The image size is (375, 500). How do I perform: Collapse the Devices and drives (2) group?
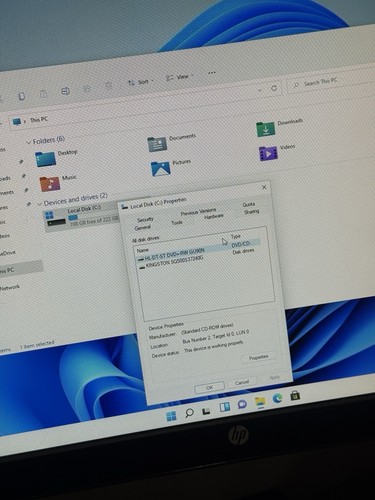[40, 203]
